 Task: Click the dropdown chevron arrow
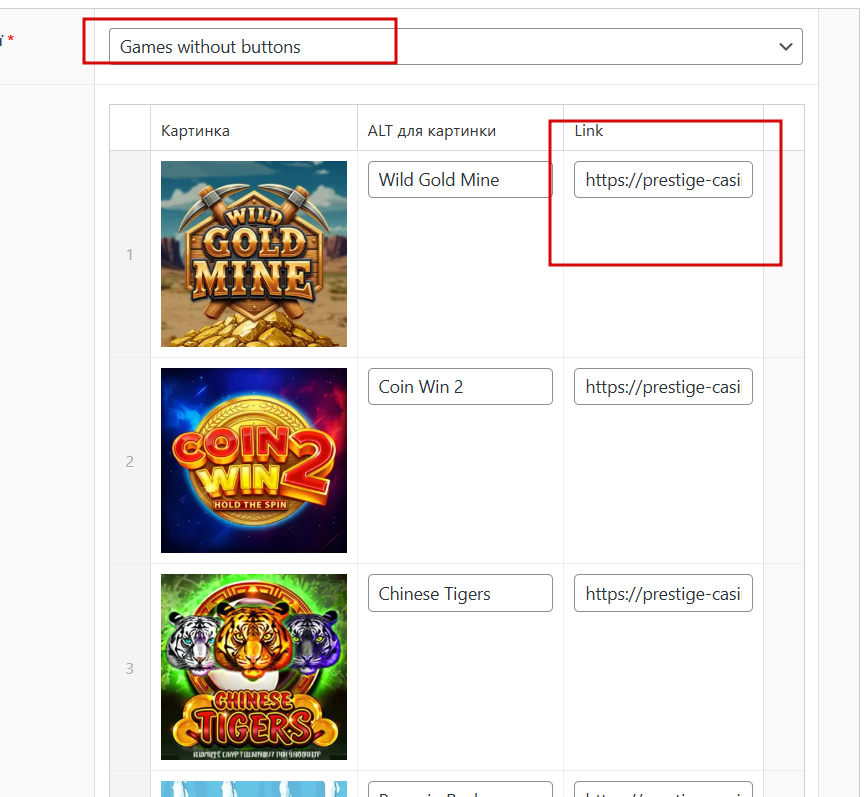coord(786,47)
